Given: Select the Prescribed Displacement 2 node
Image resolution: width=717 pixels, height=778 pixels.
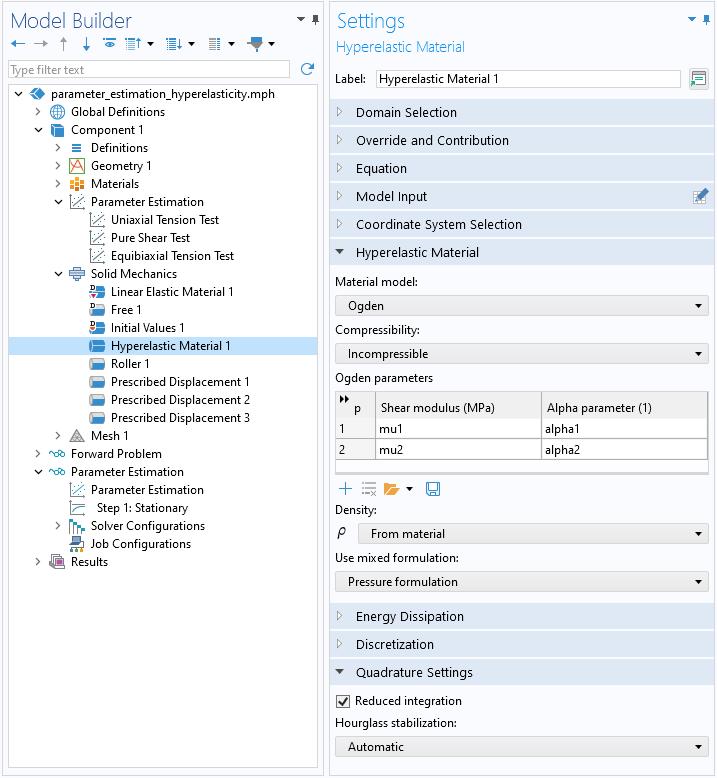Looking at the screenshot, I should point(180,400).
